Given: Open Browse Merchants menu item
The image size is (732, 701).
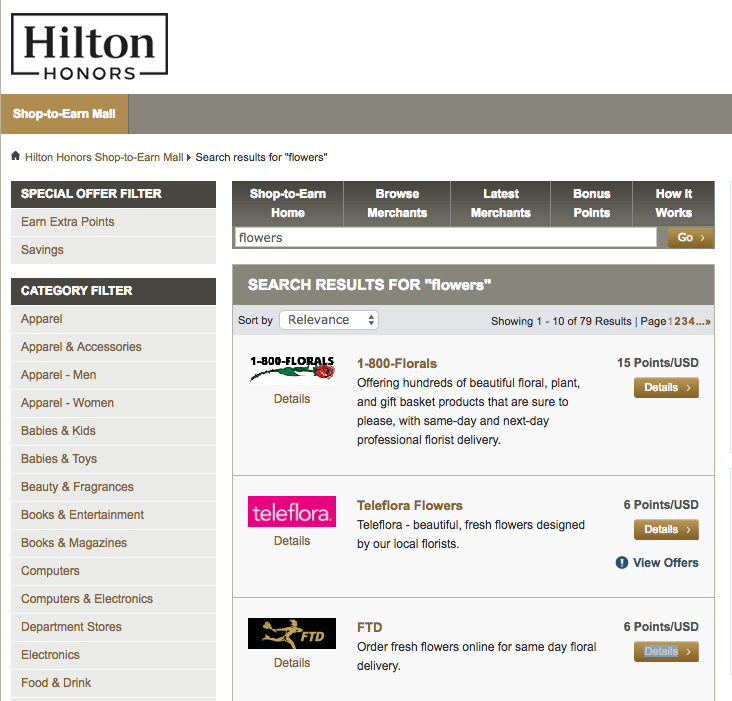Looking at the screenshot, I should point(397,203).
